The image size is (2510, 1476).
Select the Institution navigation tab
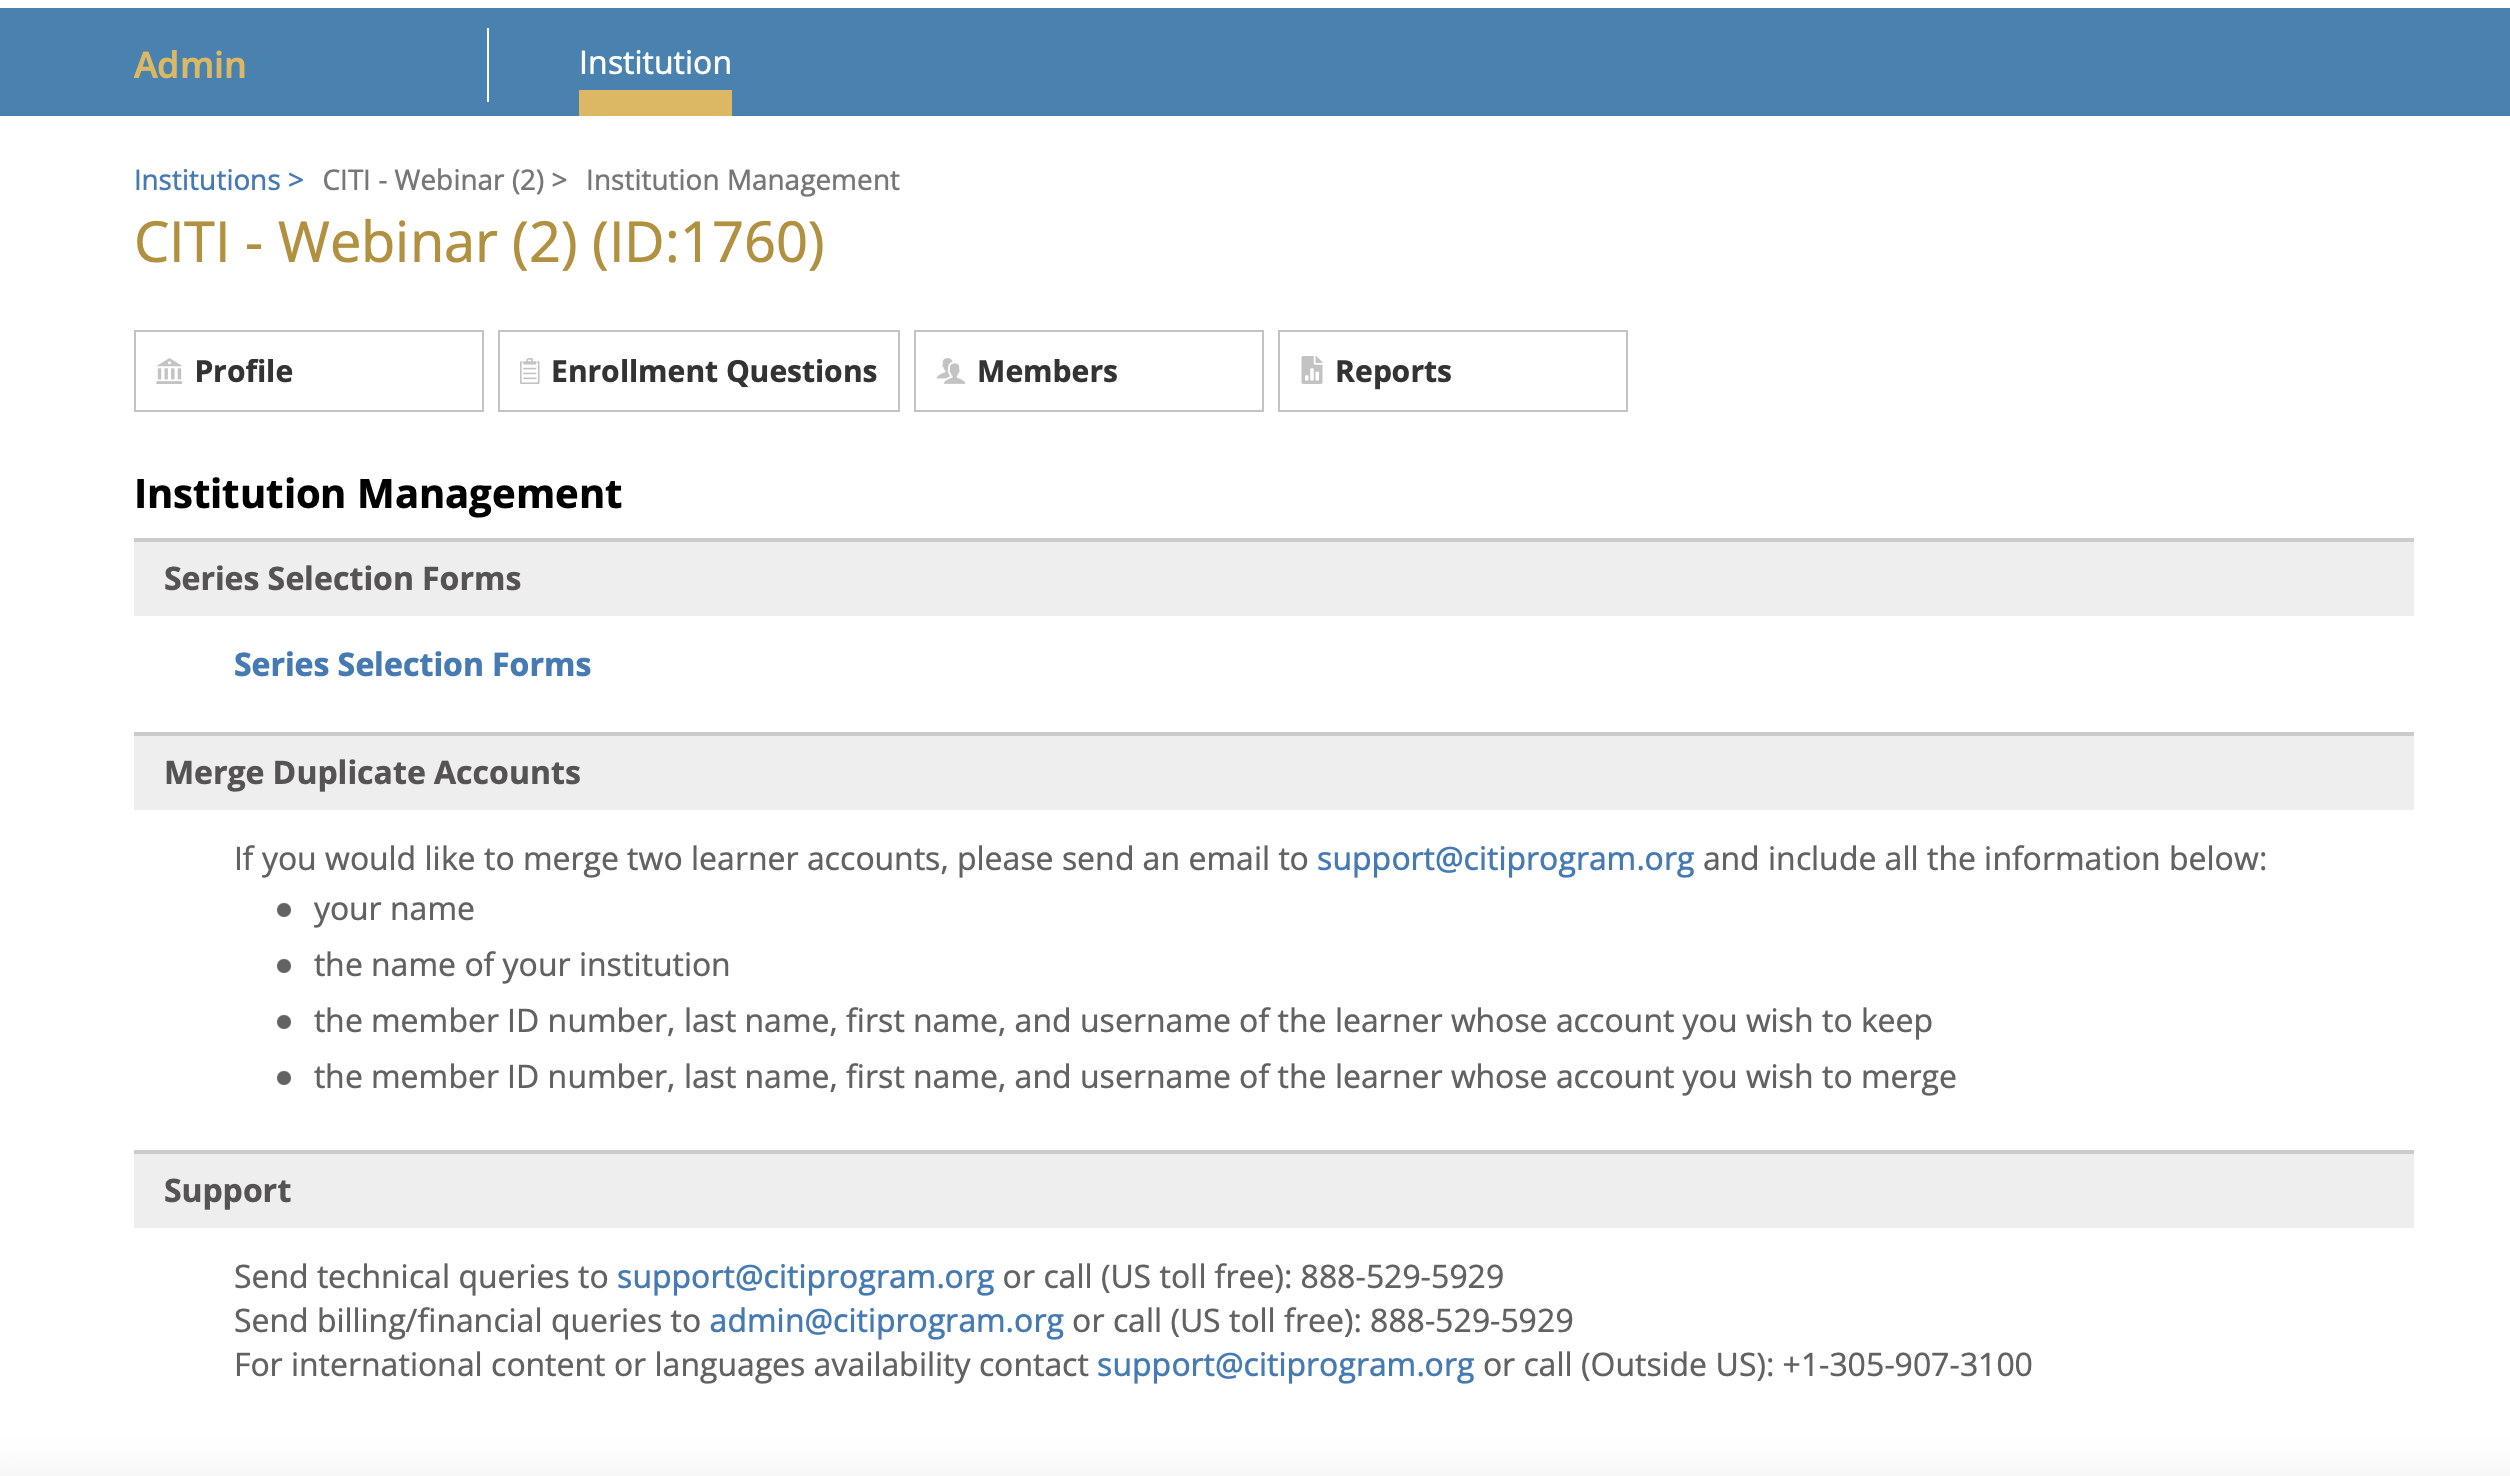[655, 64]
